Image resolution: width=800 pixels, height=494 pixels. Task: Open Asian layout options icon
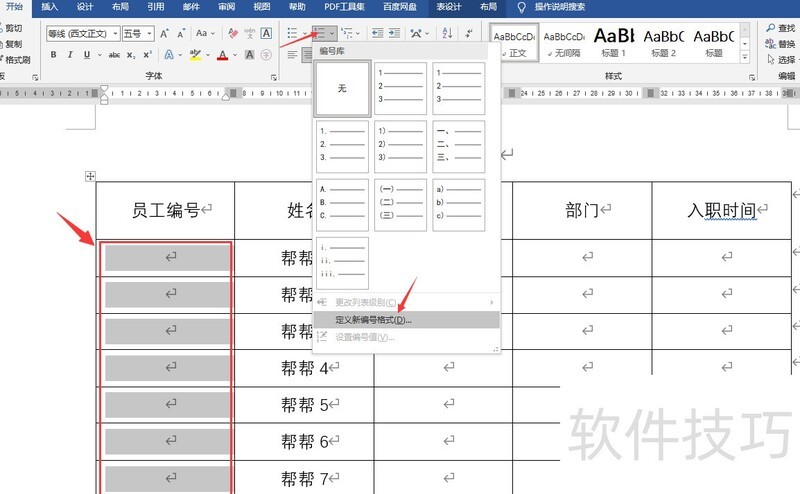point(416,34)
